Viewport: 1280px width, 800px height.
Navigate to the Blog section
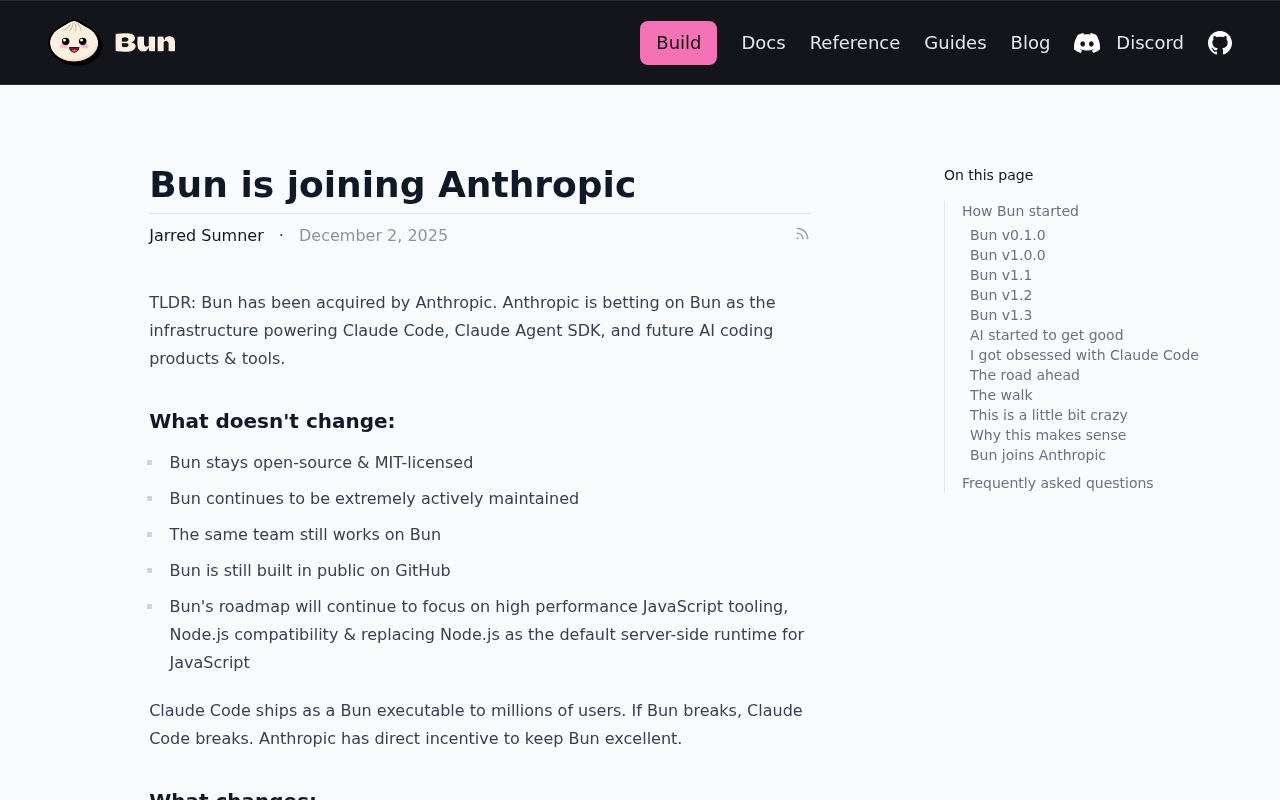point(1030,43)
